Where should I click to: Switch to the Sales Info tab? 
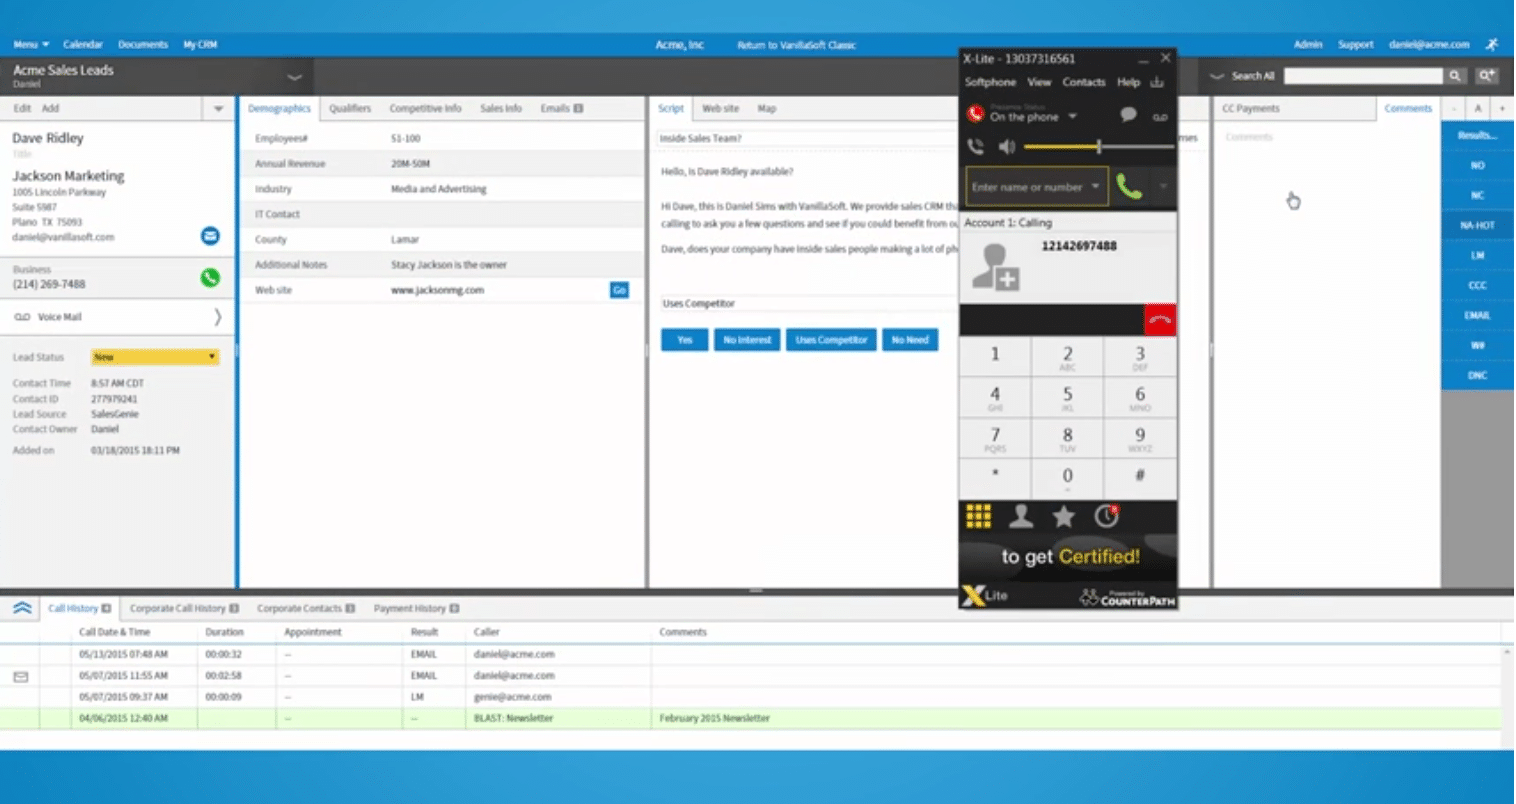click(x=501, y=108)
